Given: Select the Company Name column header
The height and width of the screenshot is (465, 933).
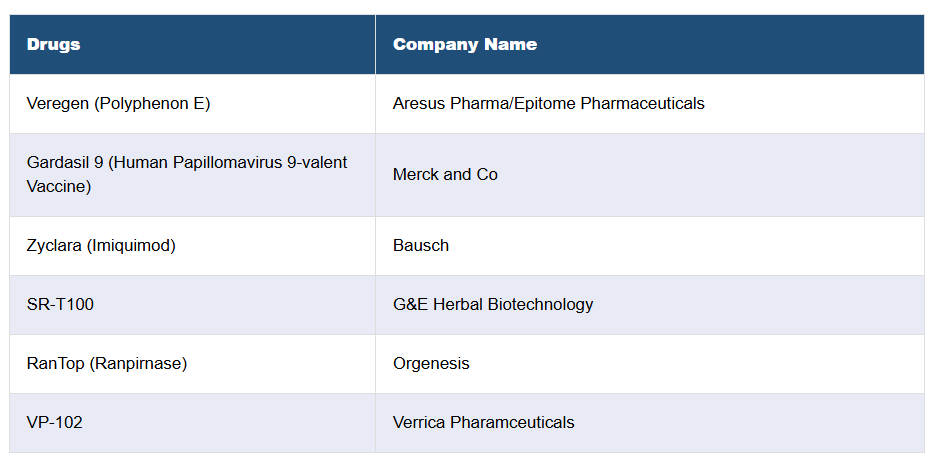Looking at the screenshot, I should click(464, 44).
